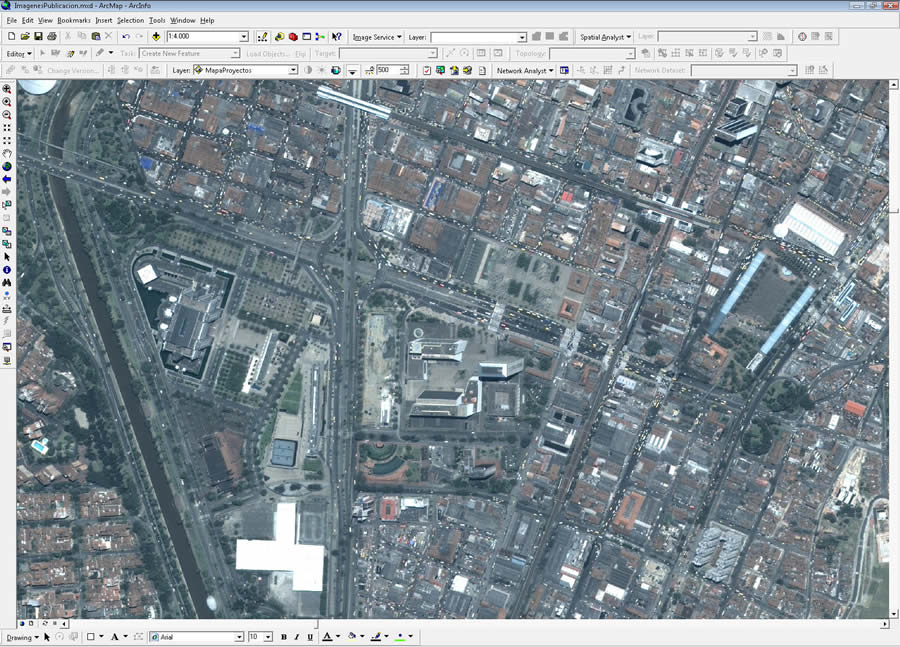This screenshot has height=647, width=900.
Task: Click the Full Extent globe icon
Action: [7, 166]
